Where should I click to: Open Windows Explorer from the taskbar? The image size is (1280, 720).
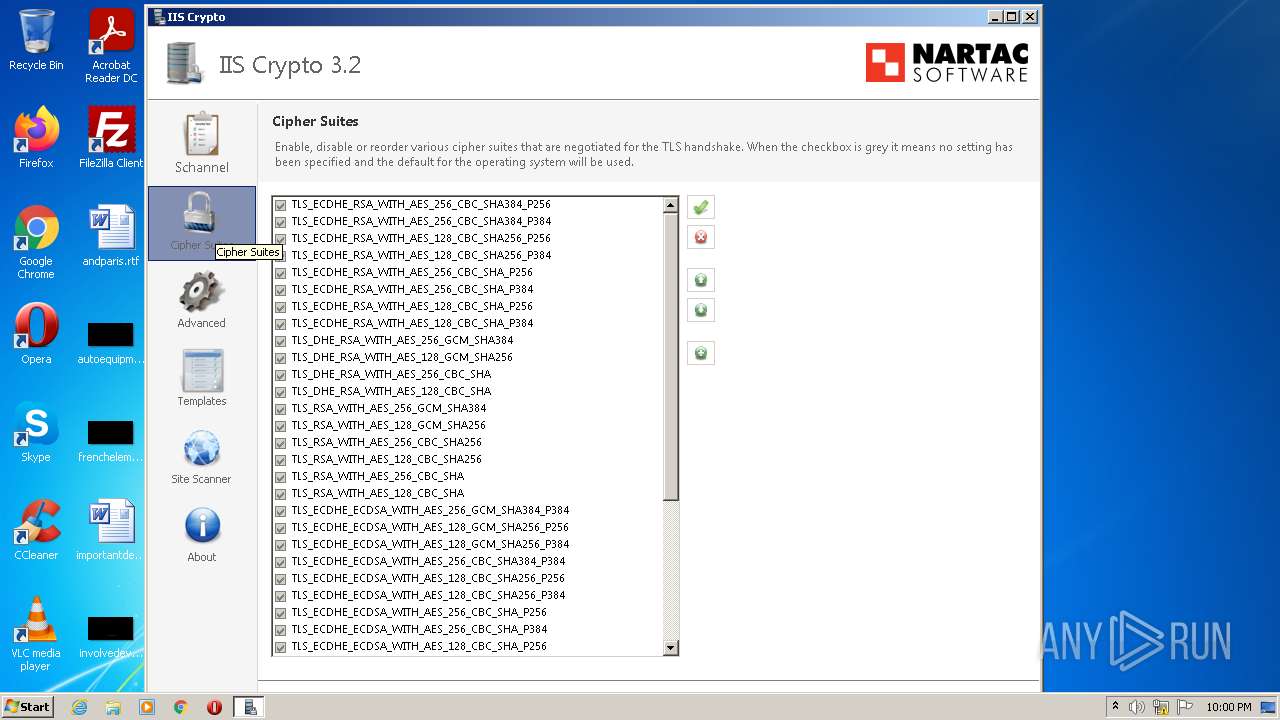pyautogui.click(x=113, y=707)
